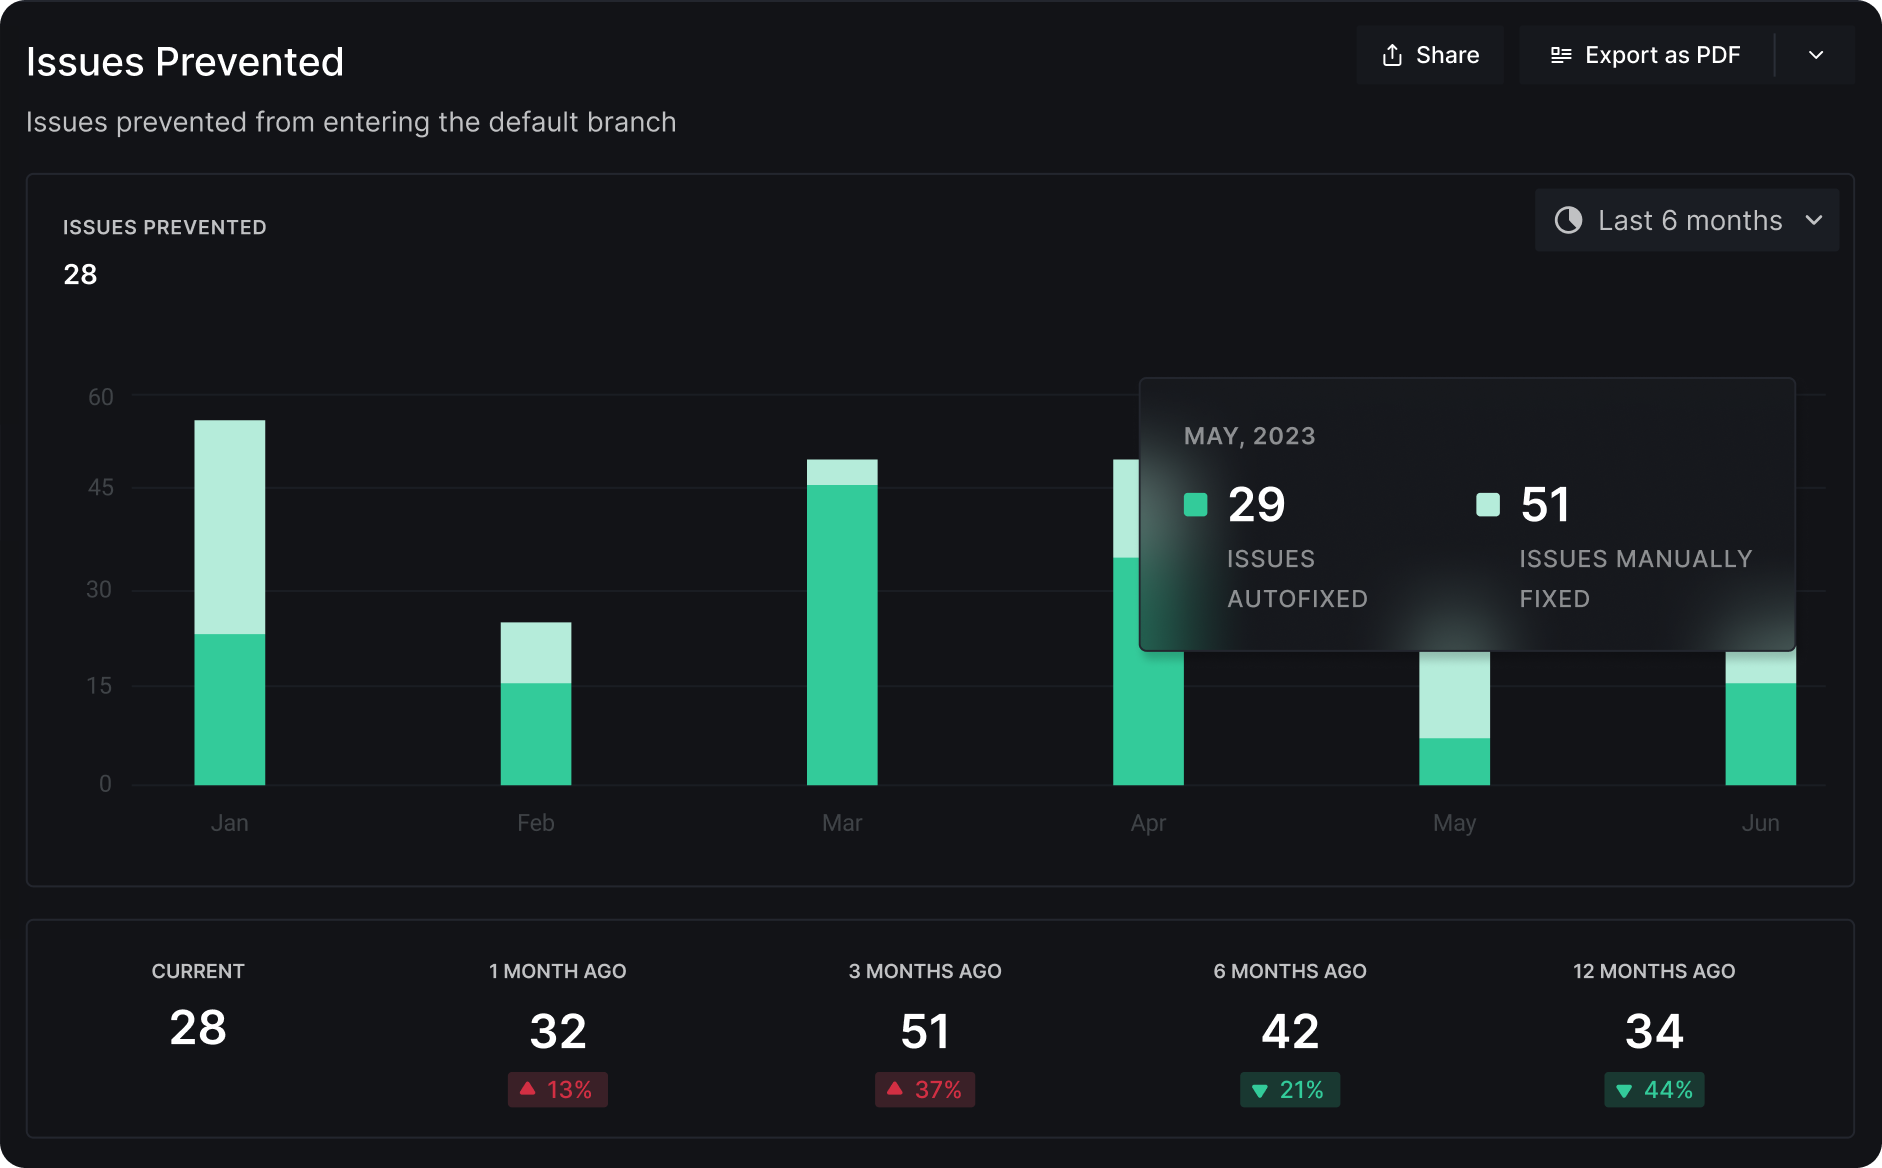Expand export options chevron
Viewport: 1882px width, 1168px height.
[x=1816, y=55]
